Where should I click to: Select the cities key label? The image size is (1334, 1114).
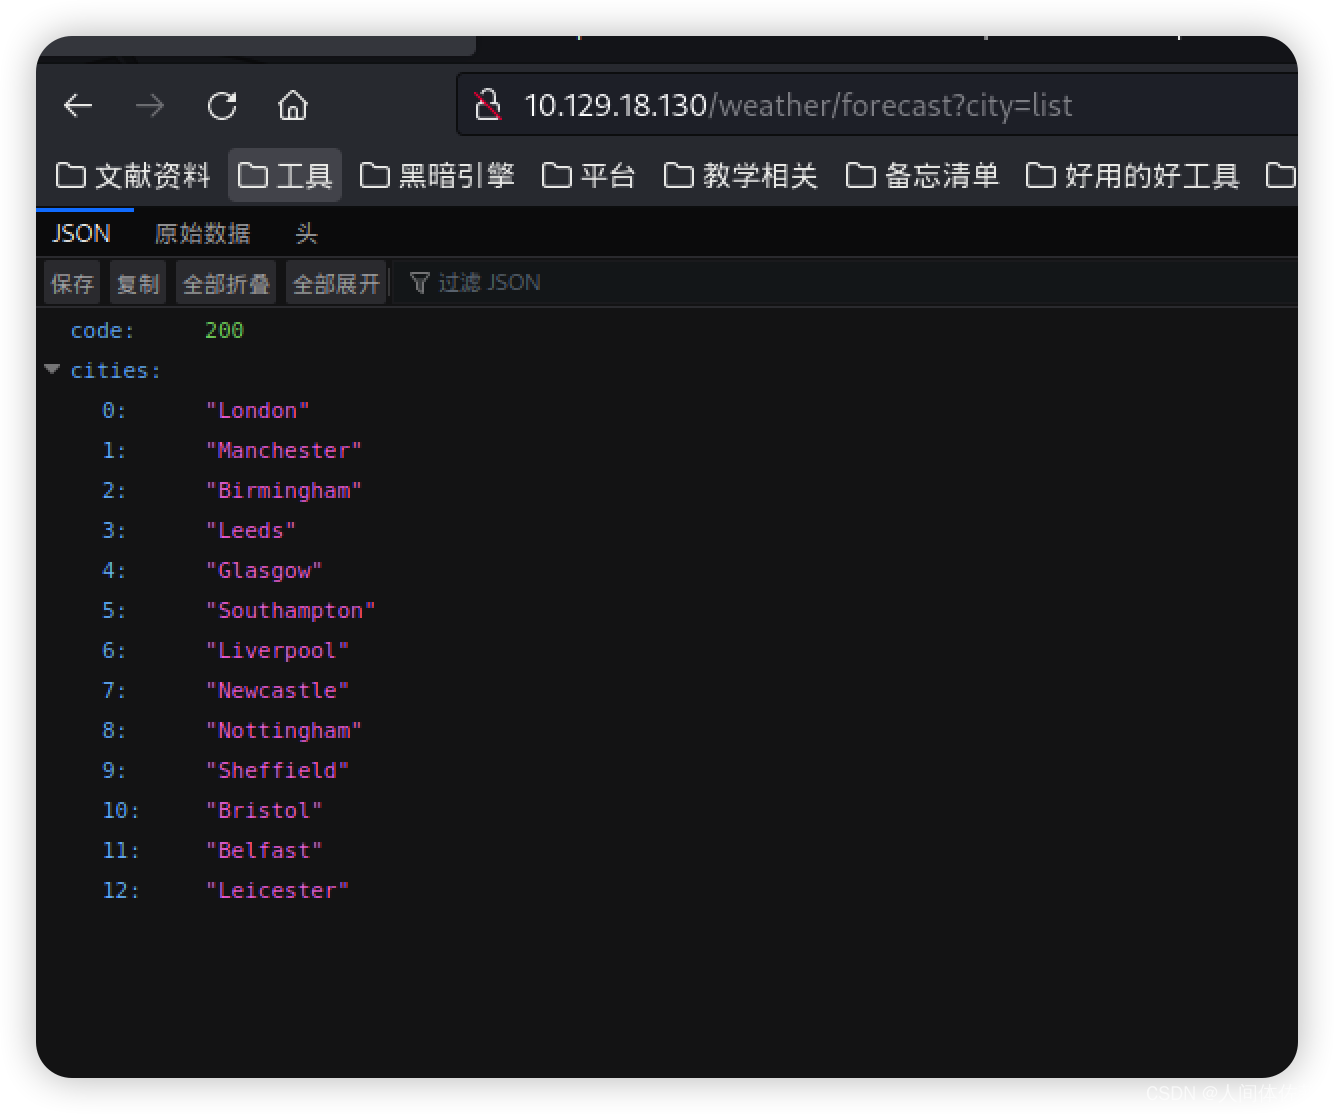click(115, 371)
